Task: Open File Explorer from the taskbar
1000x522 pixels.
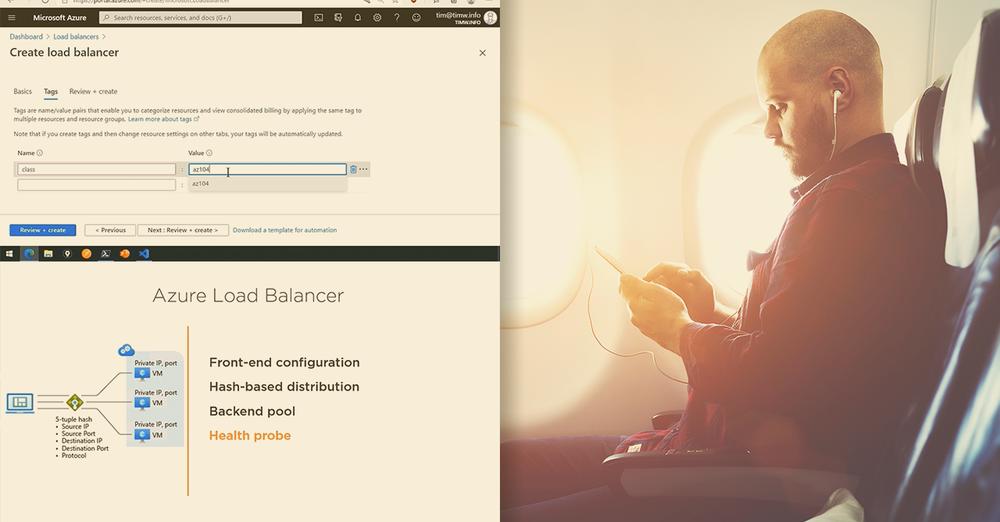Action: coord(48,254)
